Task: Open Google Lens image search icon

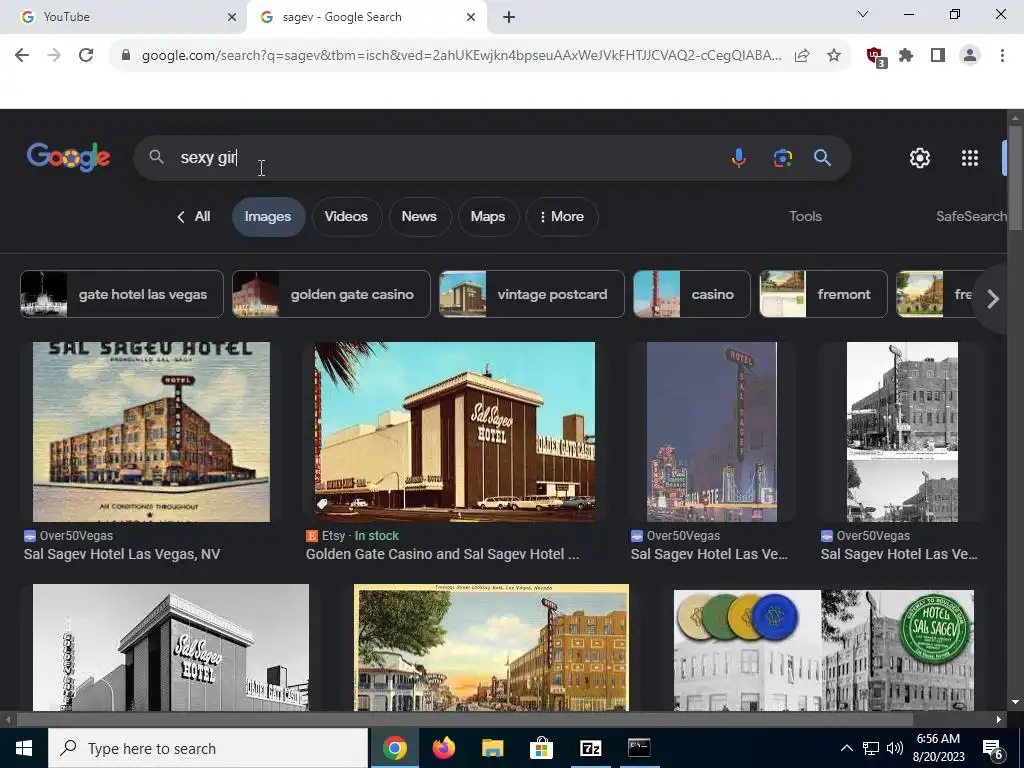Action: click(782, 158)
